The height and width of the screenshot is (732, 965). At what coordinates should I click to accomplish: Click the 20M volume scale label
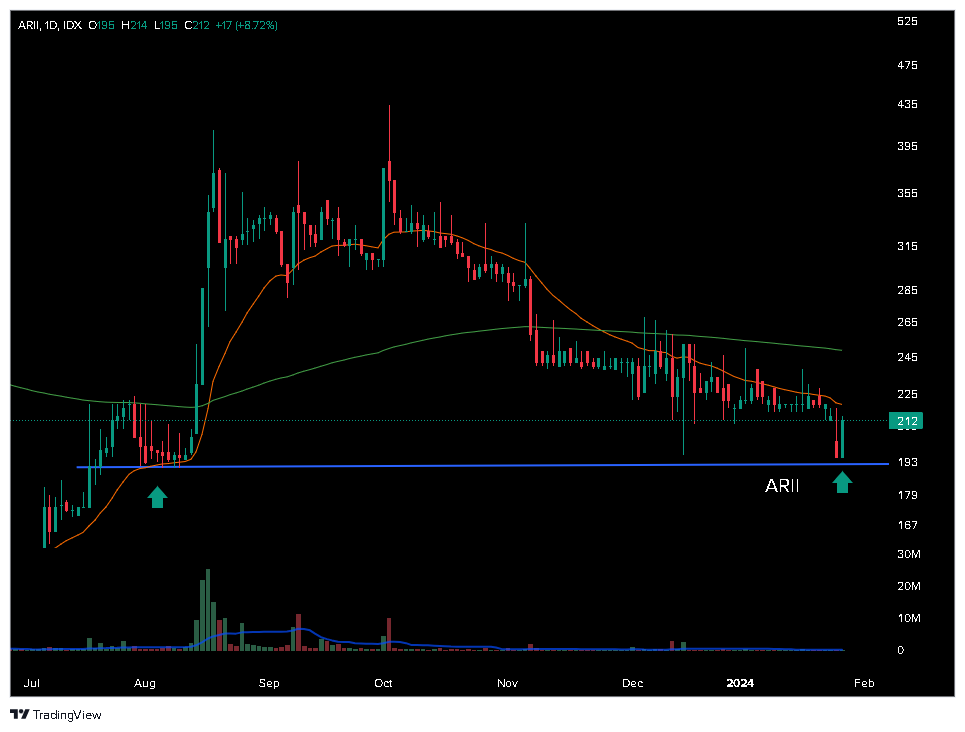(x=908, y=586)
